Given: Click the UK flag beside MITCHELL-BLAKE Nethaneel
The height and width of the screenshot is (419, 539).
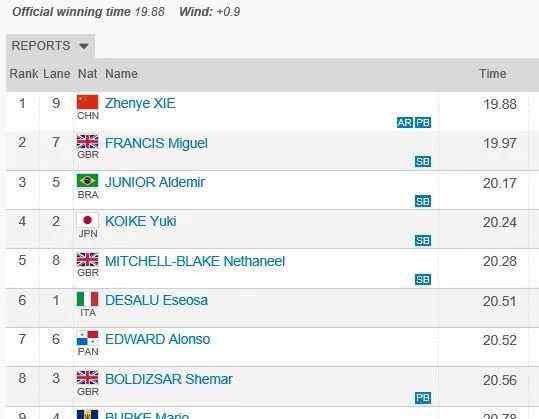Looking at the screenshot, I should (x=87, y=260).
